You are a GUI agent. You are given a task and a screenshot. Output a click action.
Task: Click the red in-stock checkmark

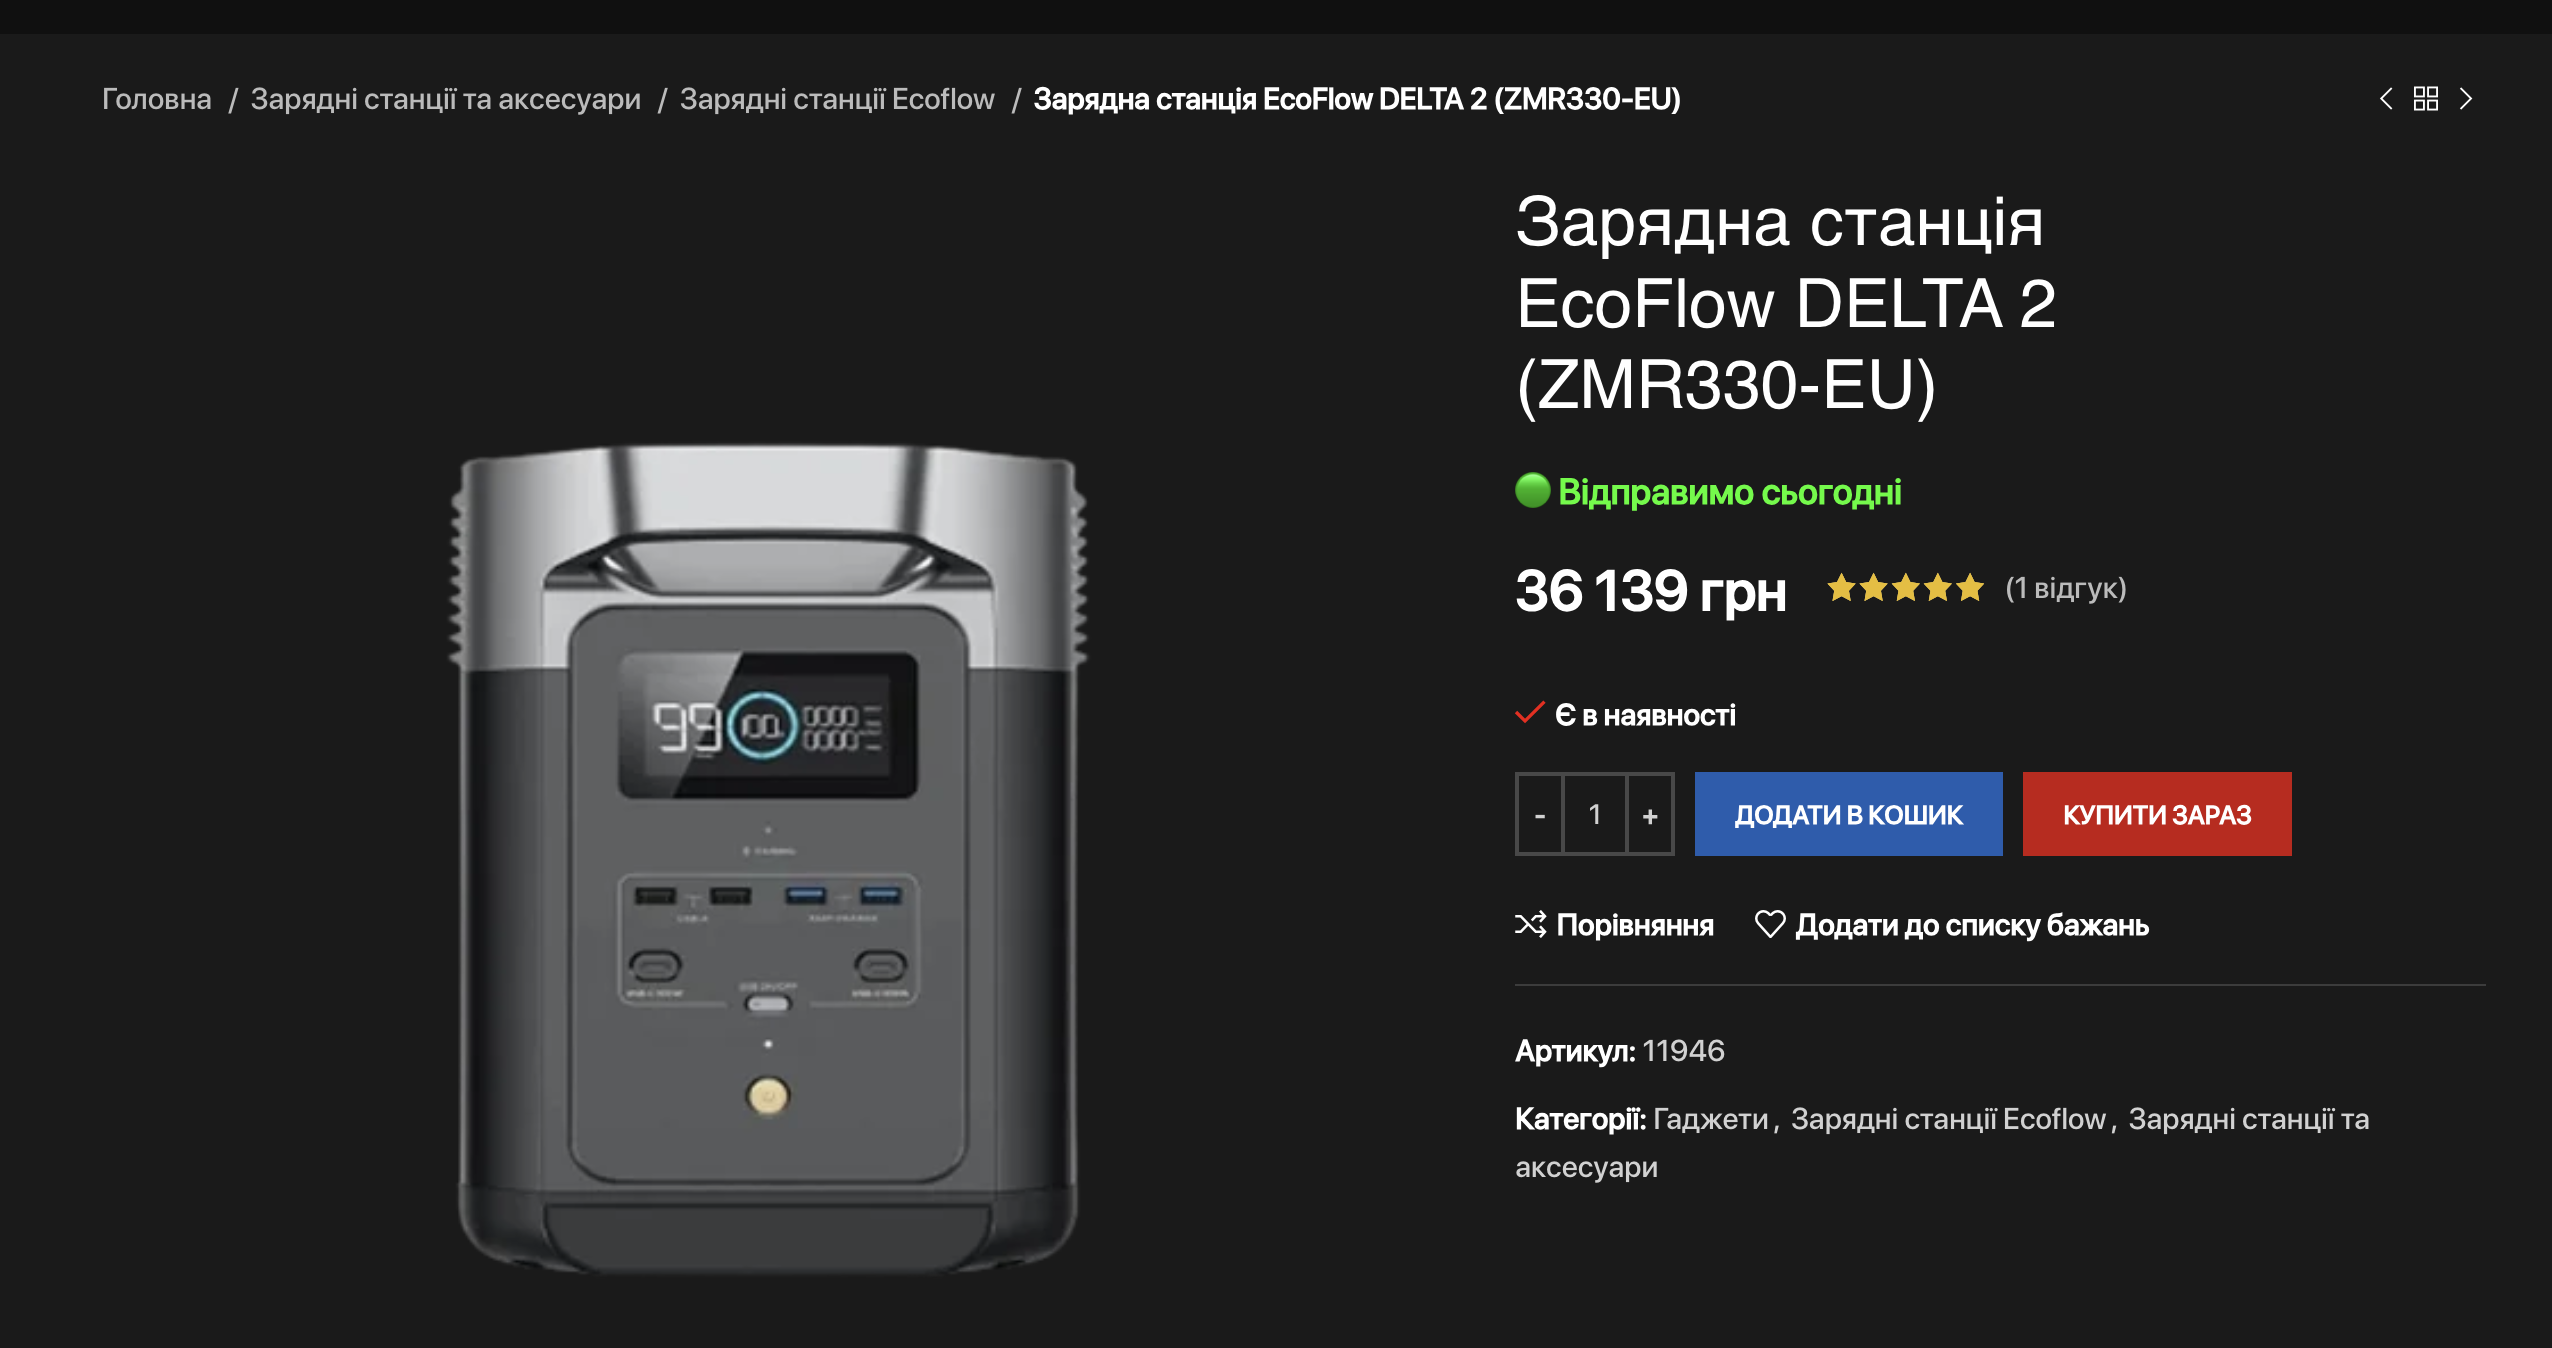(1530, 713)
